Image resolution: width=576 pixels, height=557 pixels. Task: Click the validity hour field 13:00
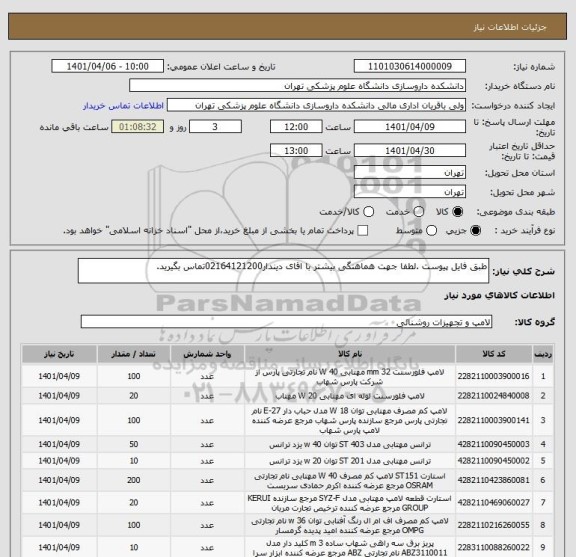pyautogui.click(x=296, y=151)
